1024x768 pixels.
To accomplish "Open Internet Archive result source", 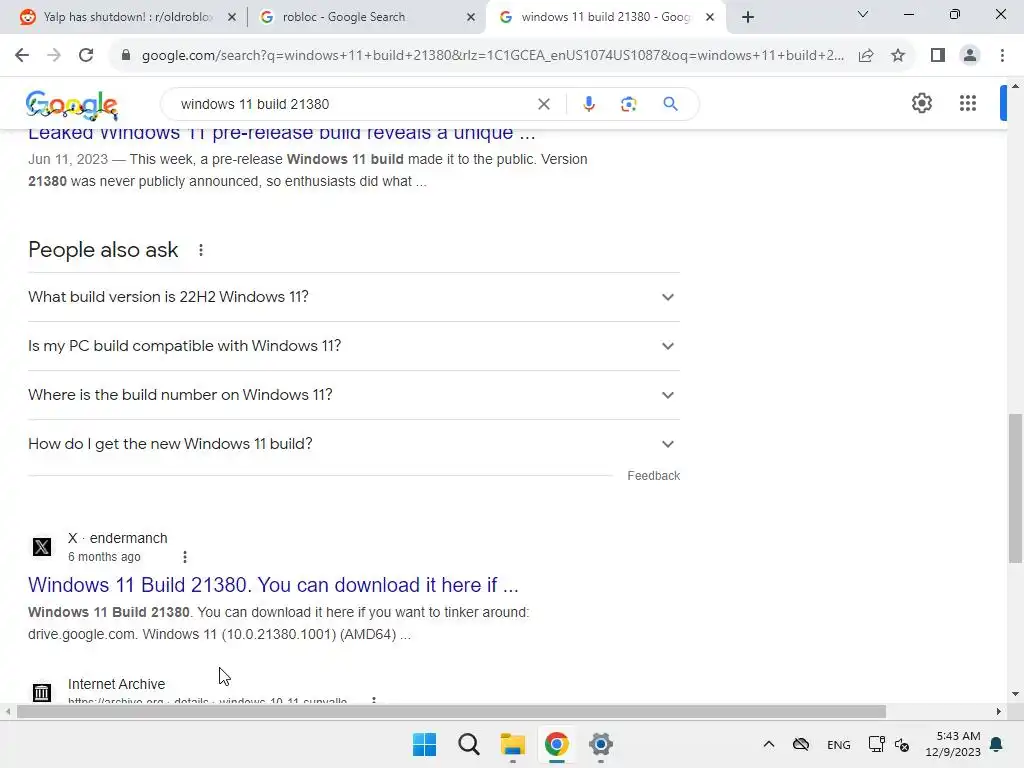I will pyautogui.click(x=116, y=684).
